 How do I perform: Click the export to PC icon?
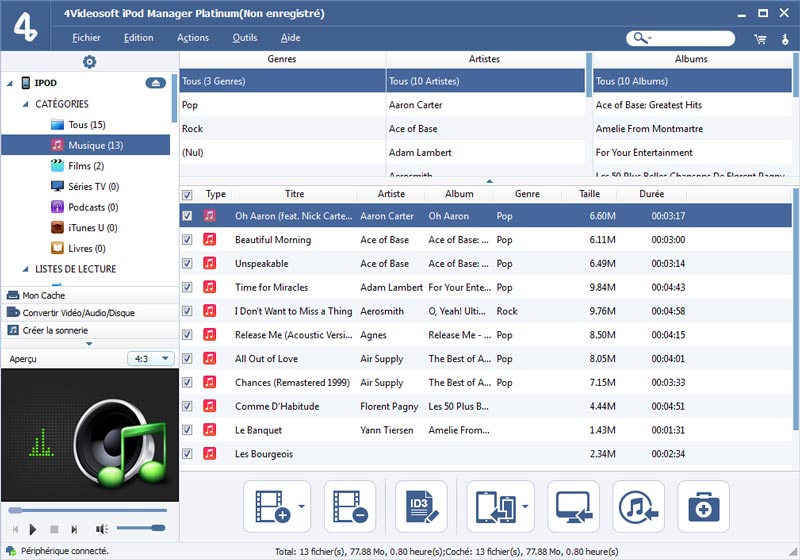573,506
